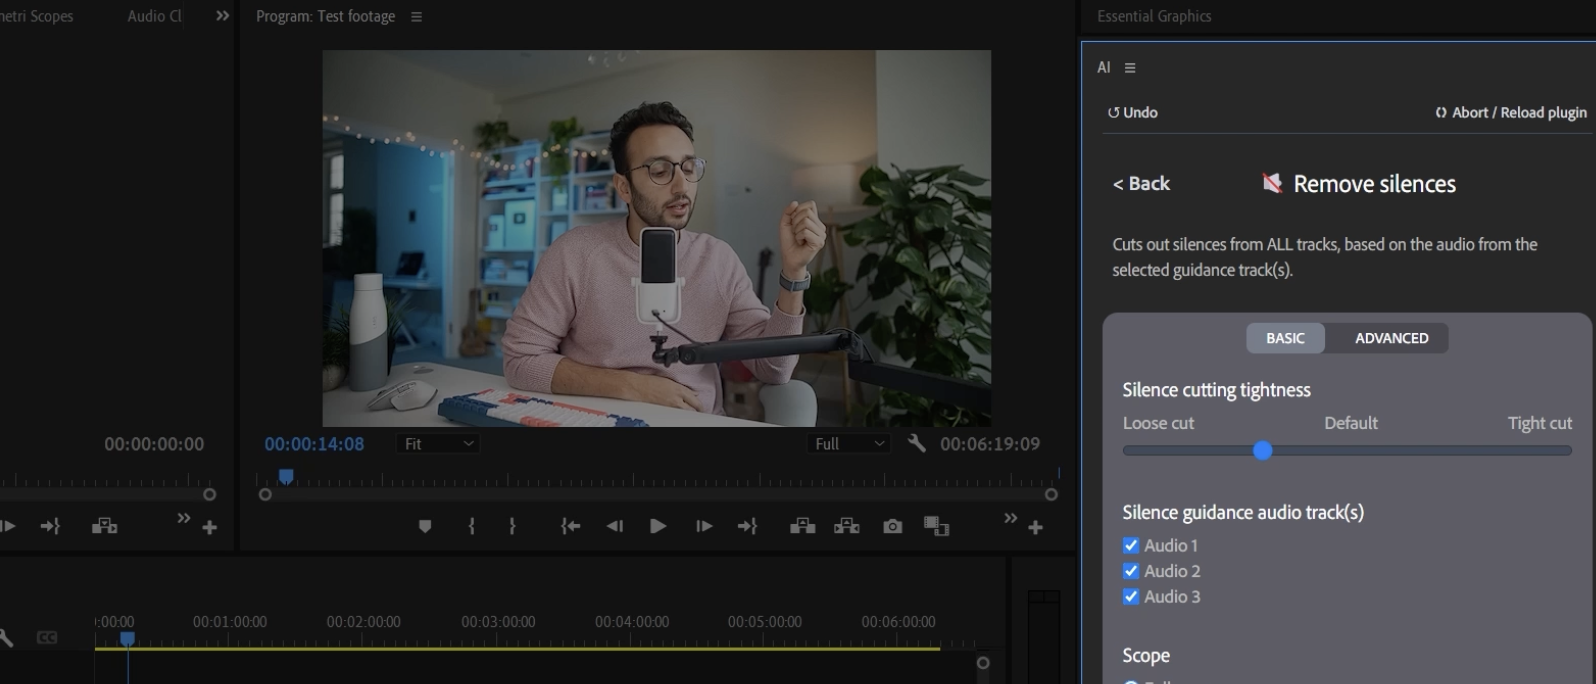
Task: Click the Program monitor right zoom scroll handle
Action: coord(1051,494)
